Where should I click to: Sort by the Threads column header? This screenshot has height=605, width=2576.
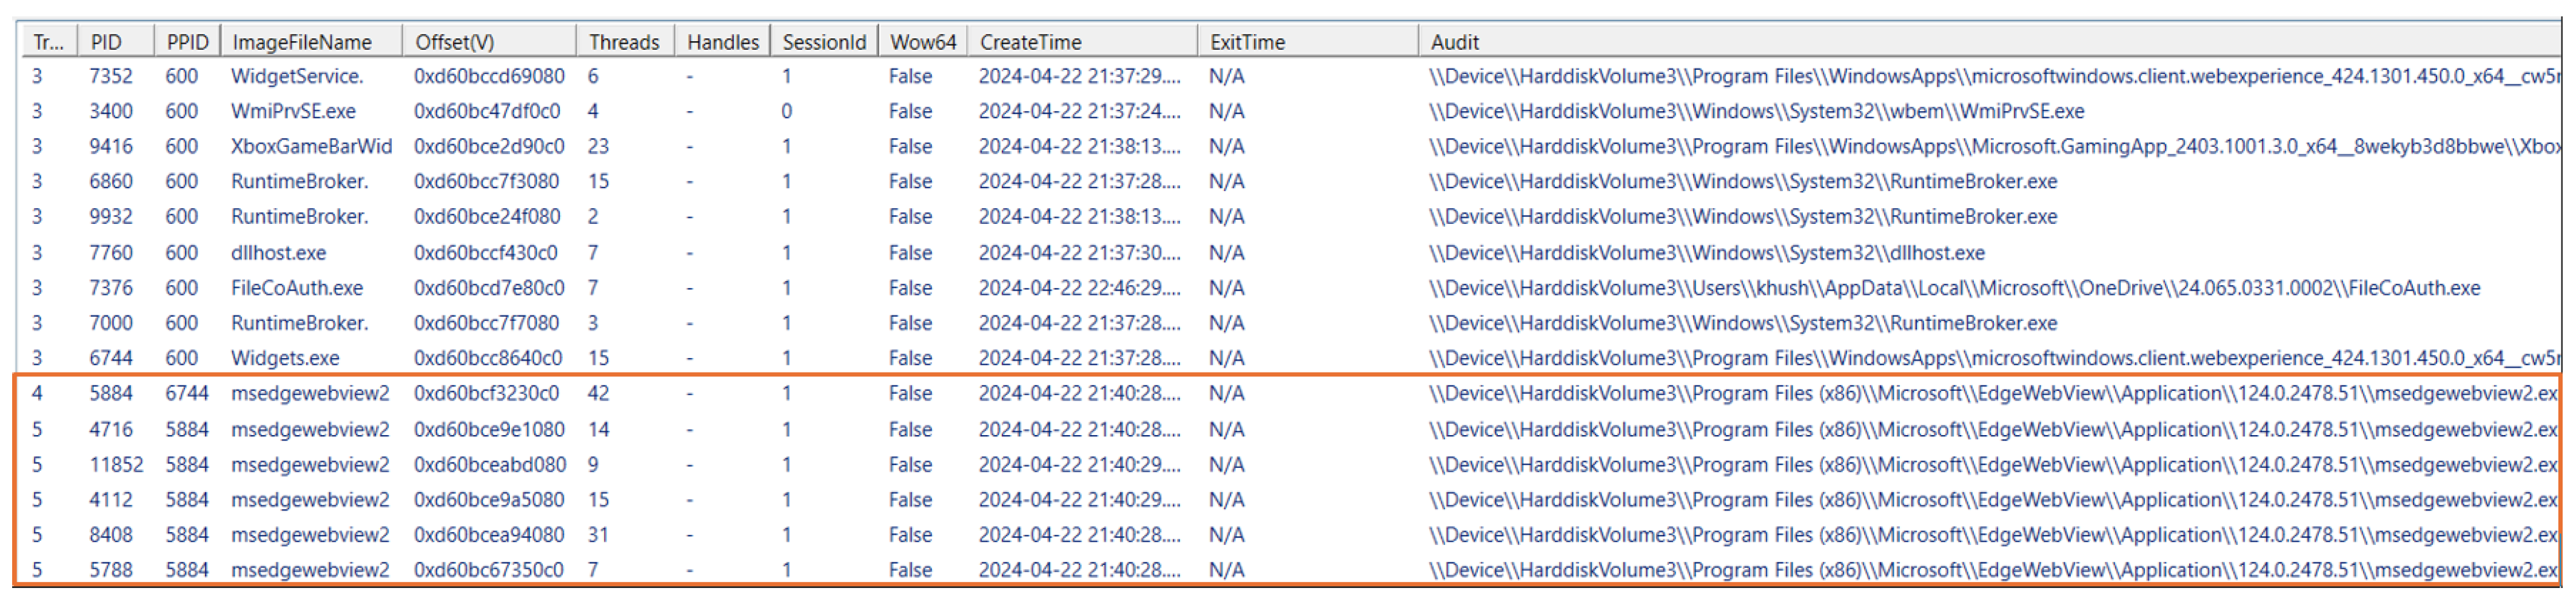pyautogui.click(x=624, y=42)
